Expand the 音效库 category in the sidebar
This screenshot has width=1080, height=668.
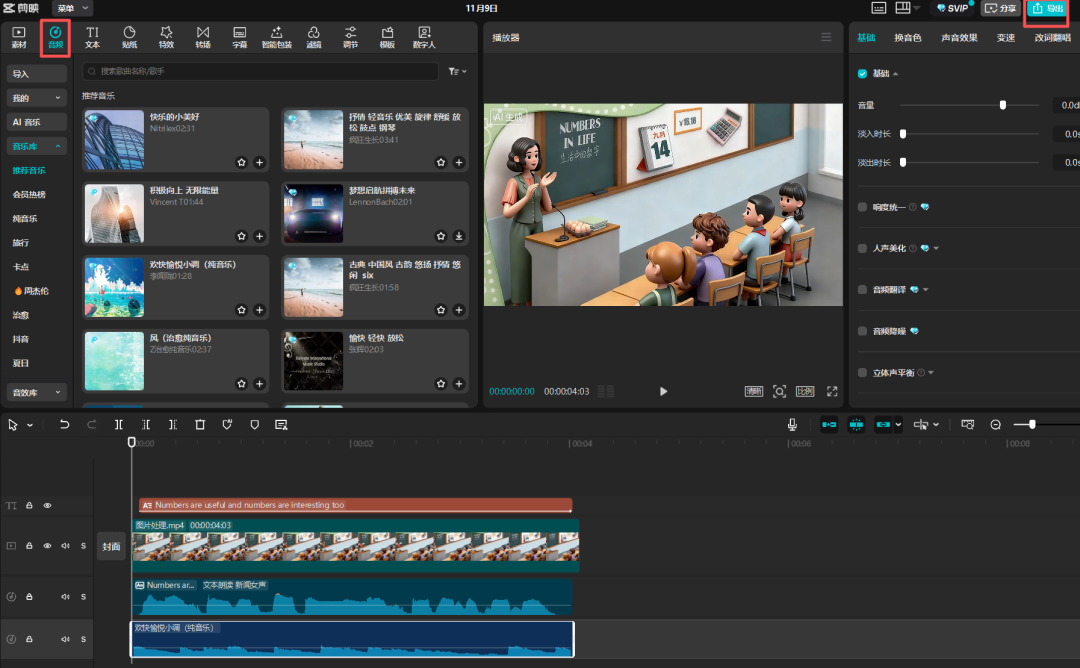pyautogui.click(x=36, y=393)
